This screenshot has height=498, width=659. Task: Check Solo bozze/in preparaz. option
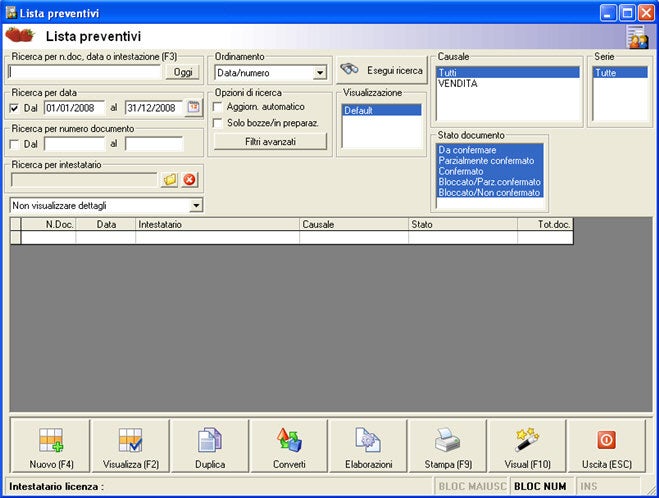(x=218, y=123)
